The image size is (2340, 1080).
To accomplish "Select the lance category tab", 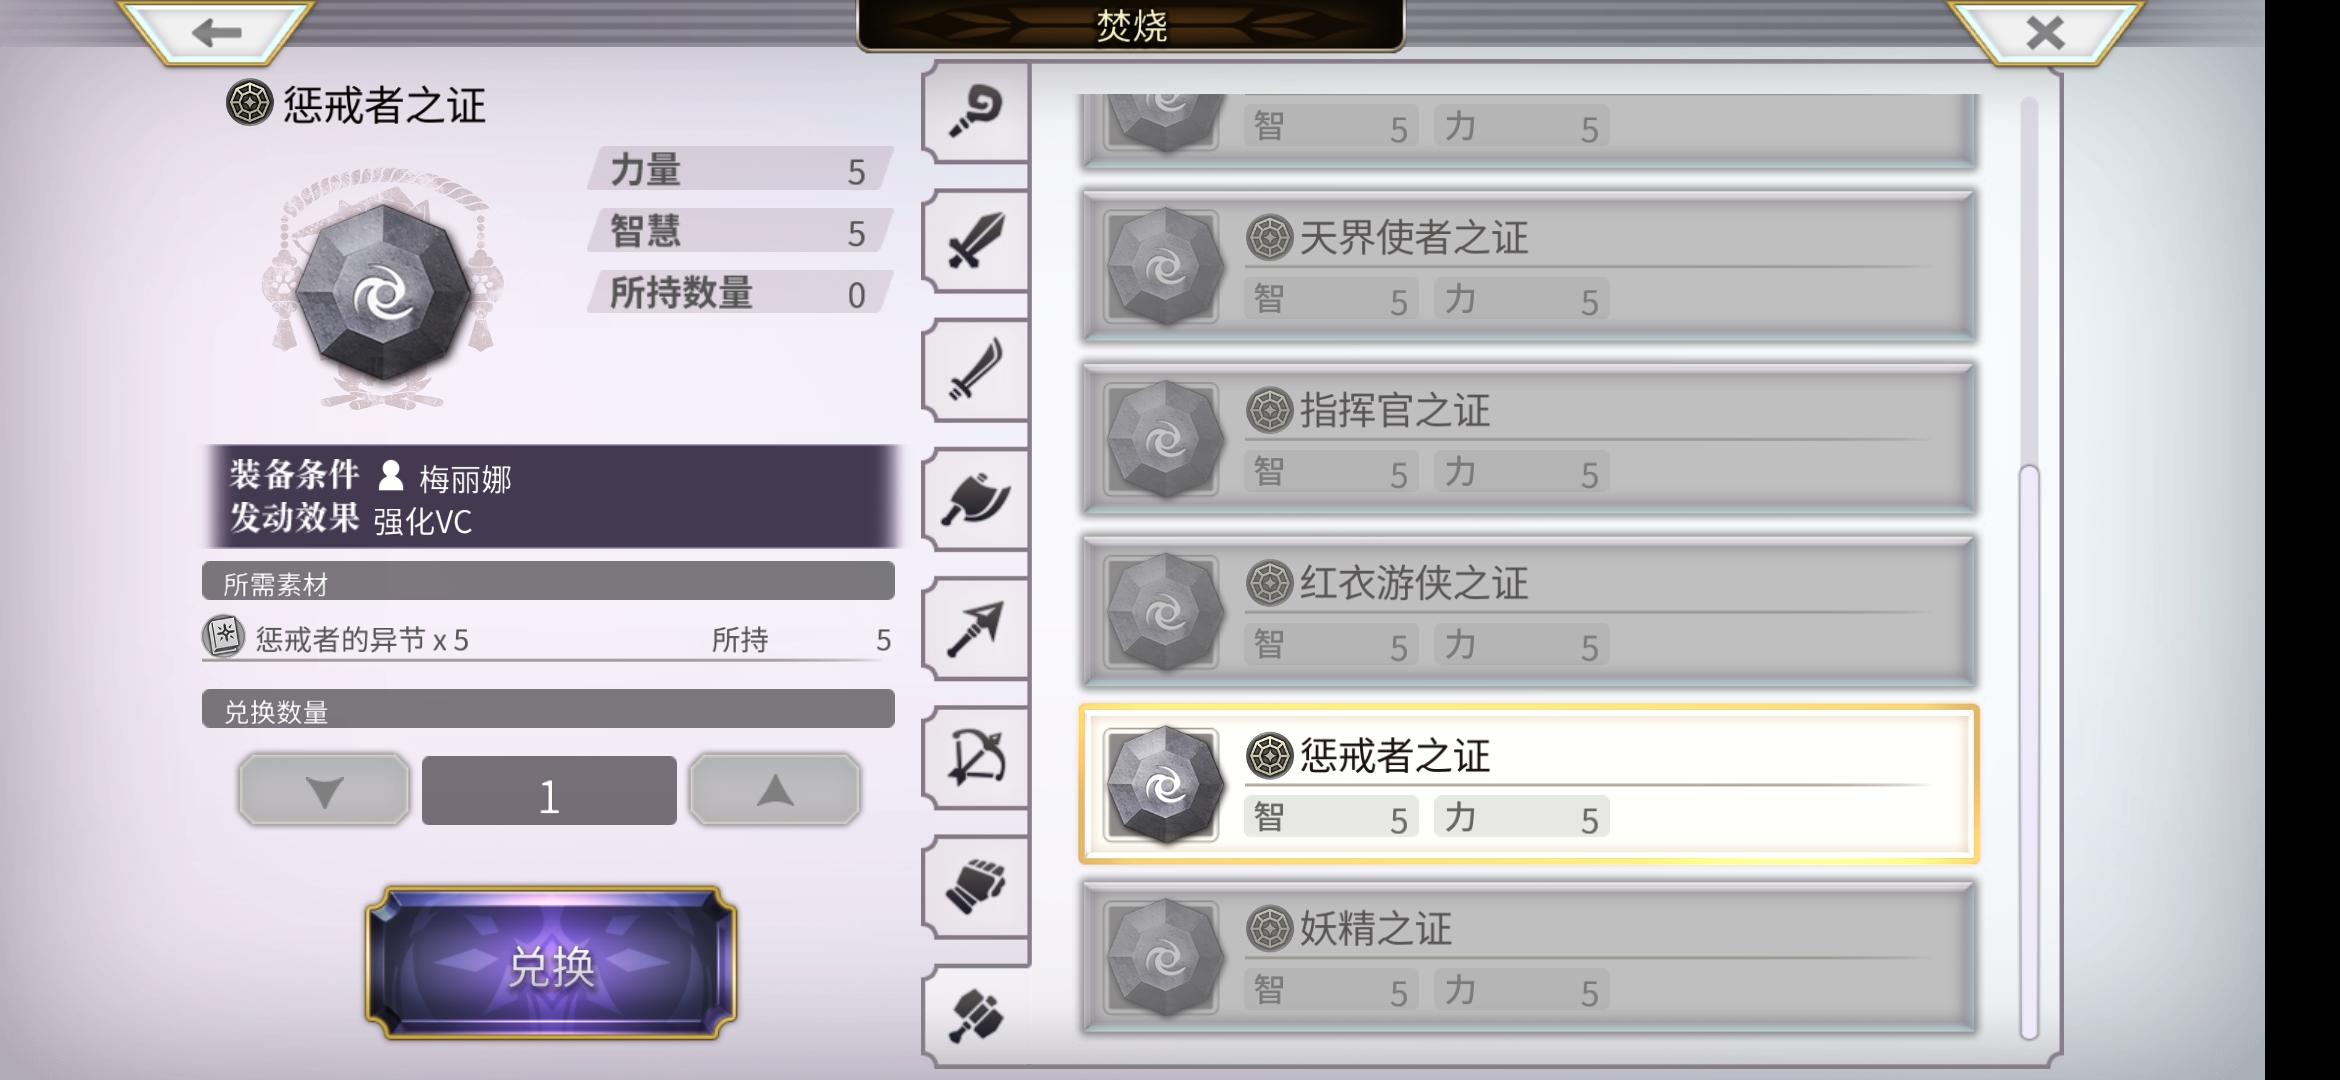I will click(x=975, y=628).
